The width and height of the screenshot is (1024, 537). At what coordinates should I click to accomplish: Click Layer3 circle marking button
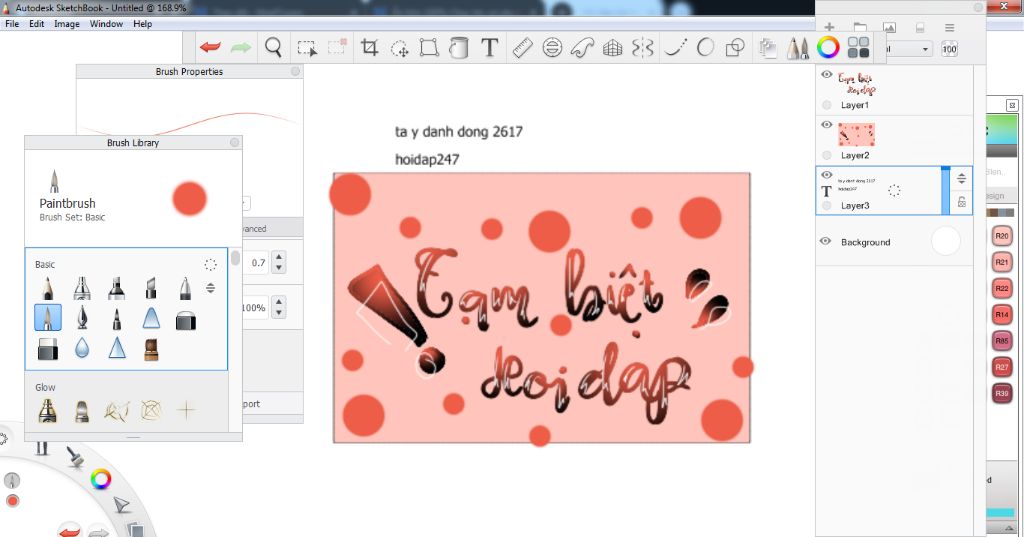[827, 206]
